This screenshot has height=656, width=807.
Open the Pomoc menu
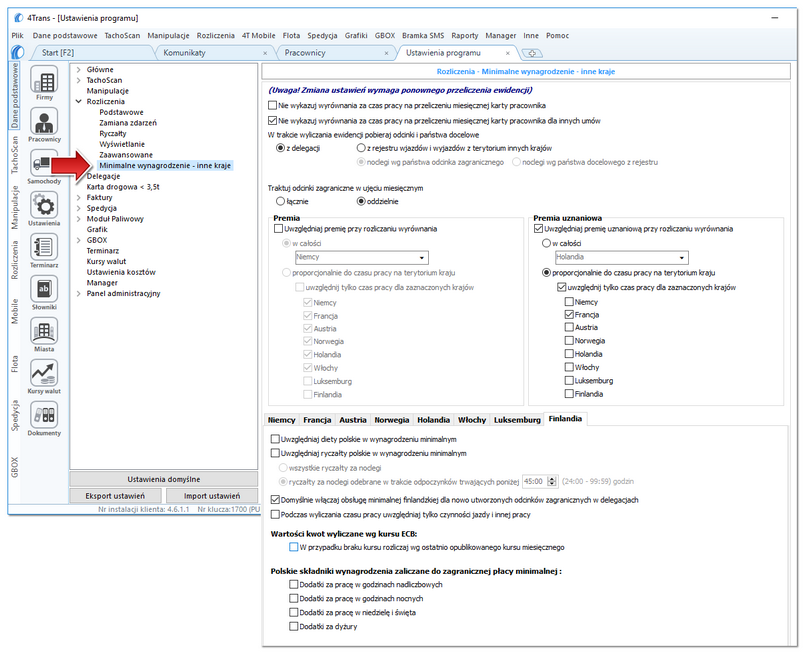557,36
